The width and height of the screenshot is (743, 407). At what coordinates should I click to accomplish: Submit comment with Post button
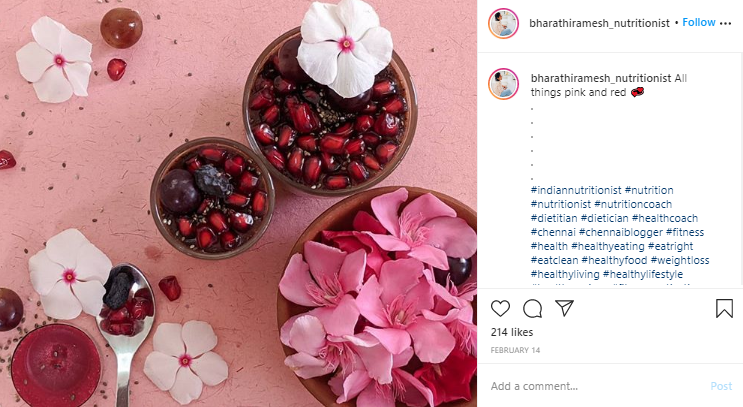(721, 386)
